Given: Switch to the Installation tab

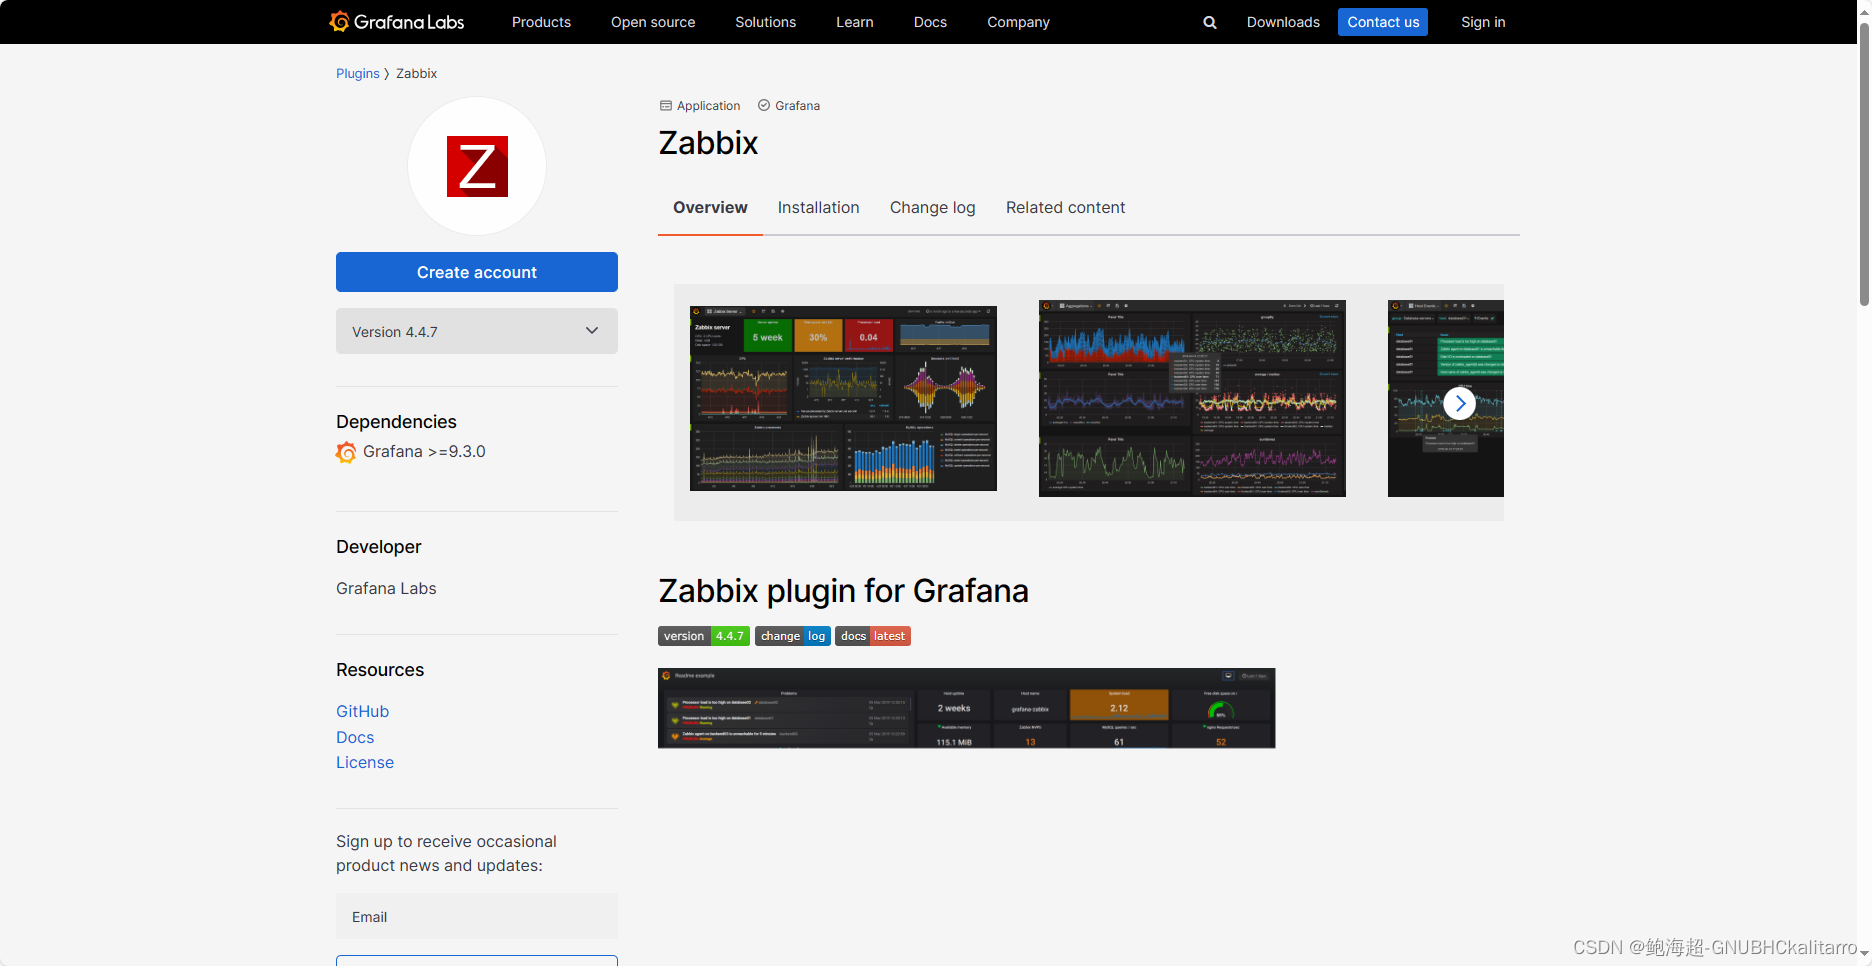Looking at the screenshot, I should coord(818,207).
